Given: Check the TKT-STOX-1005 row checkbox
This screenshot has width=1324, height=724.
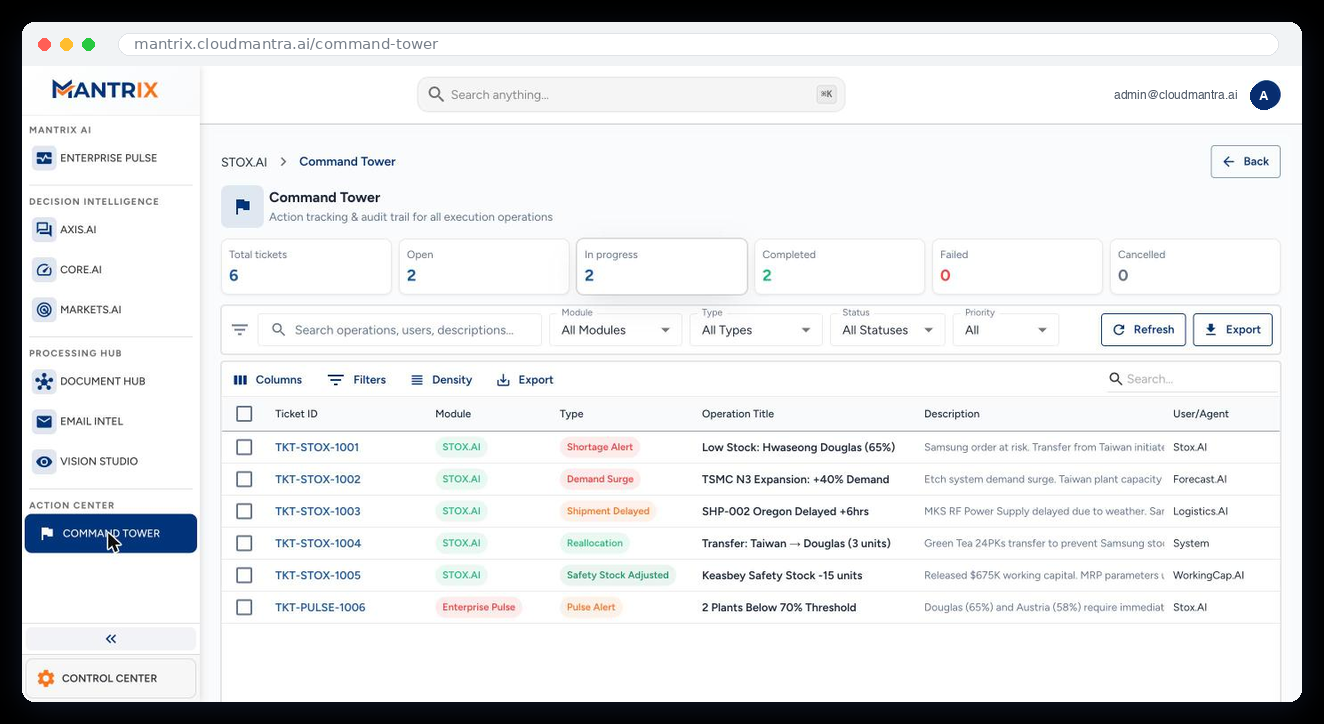Looking at the screenshot, I should click(244, 575).
